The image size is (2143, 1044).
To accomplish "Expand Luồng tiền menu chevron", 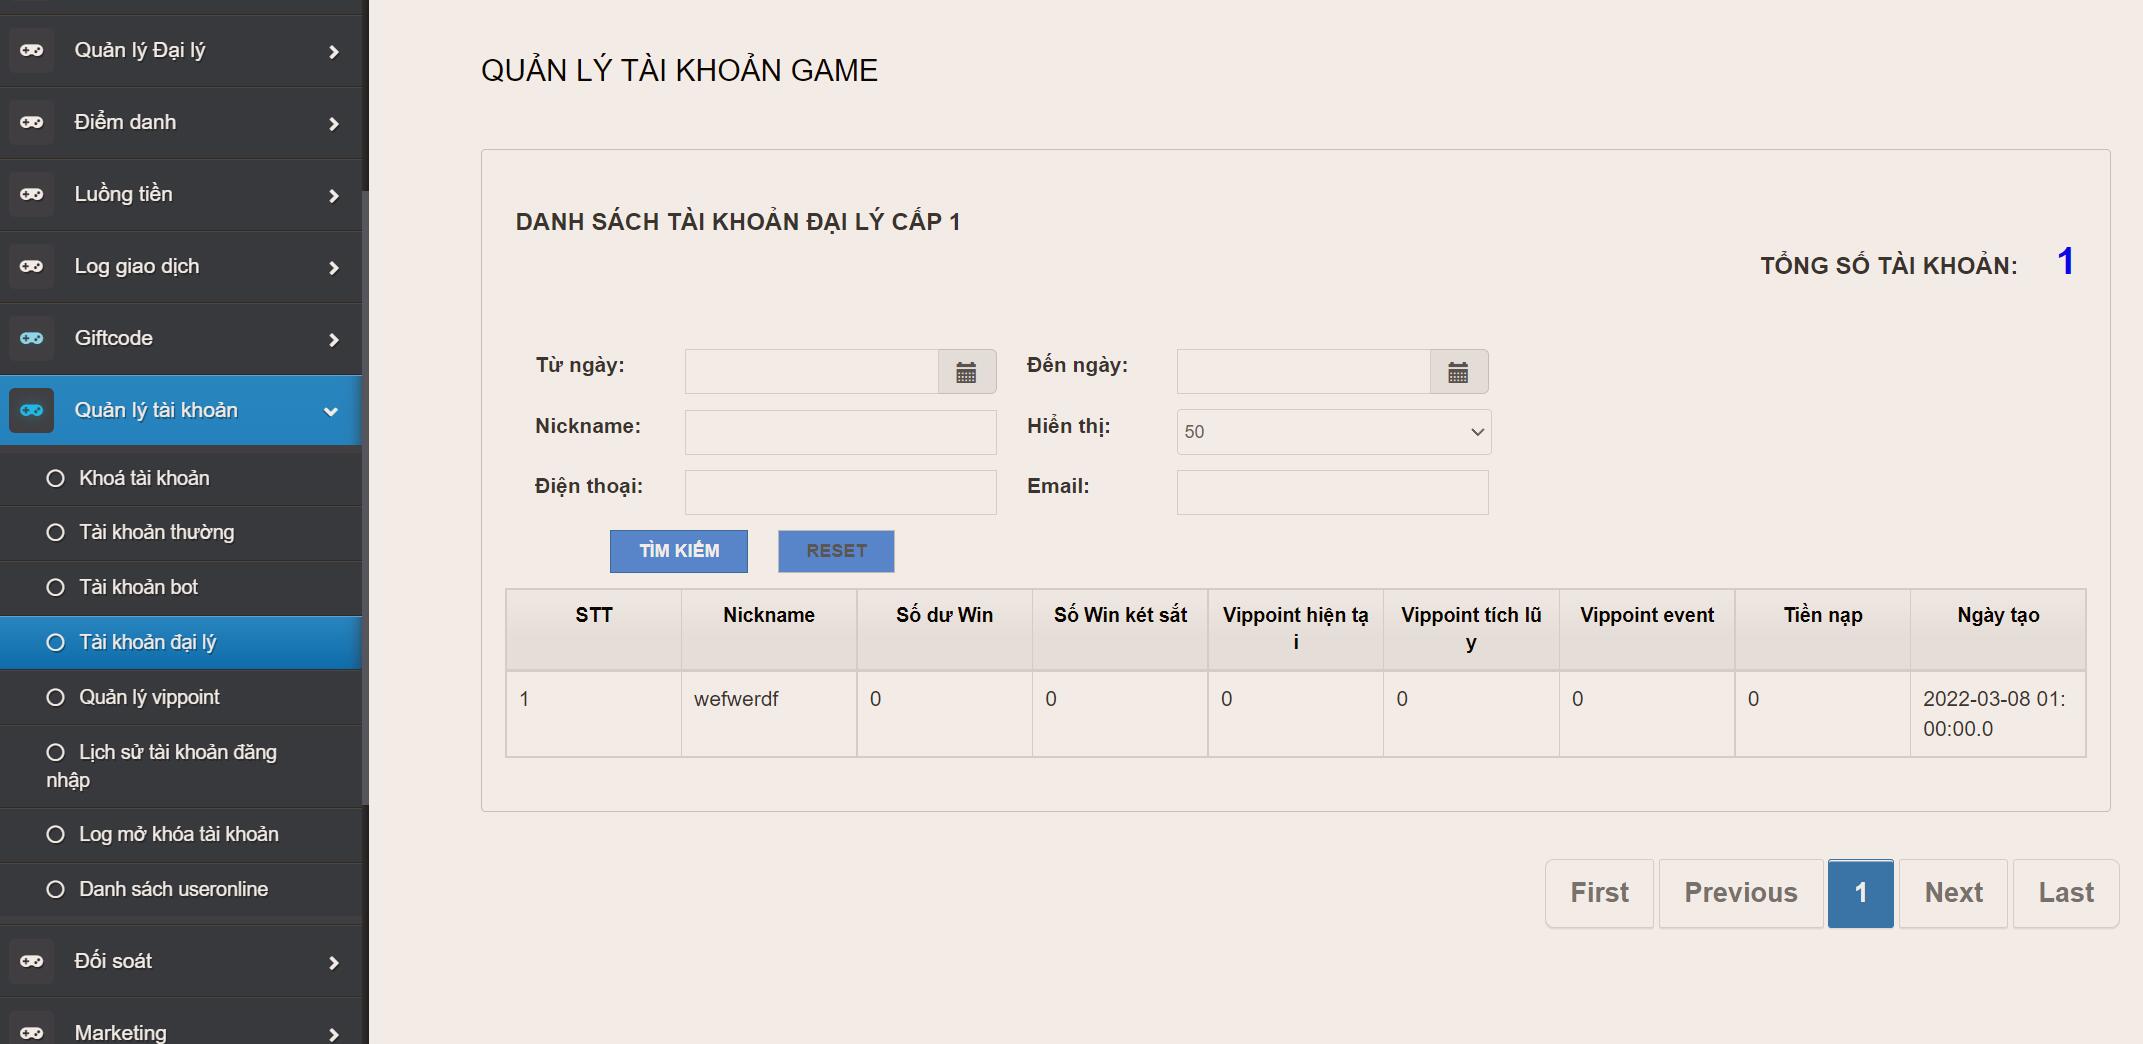I will pyautogui.click(x=334, y=196).
